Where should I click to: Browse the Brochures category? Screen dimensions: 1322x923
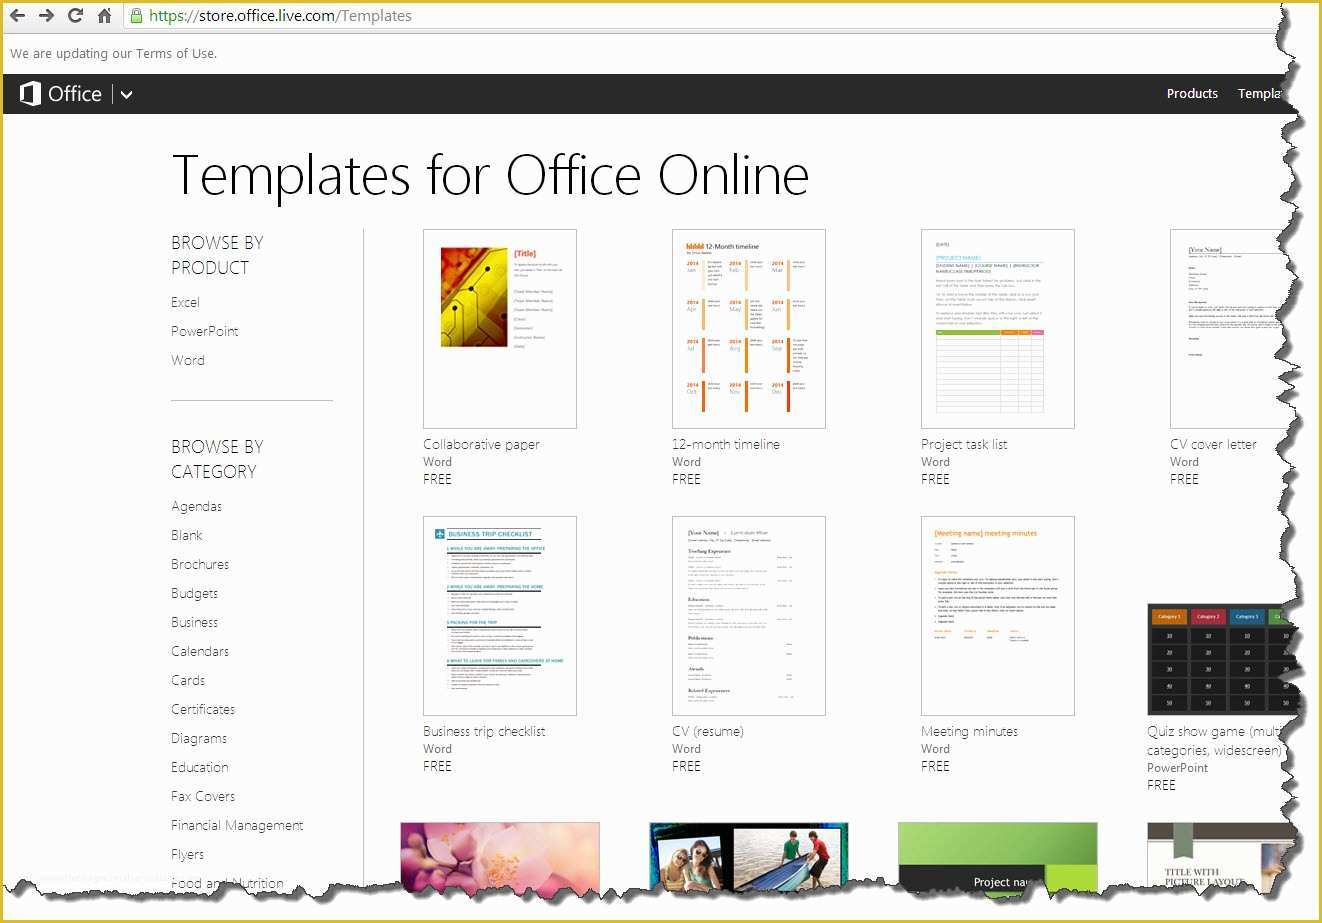coord(200,564)
